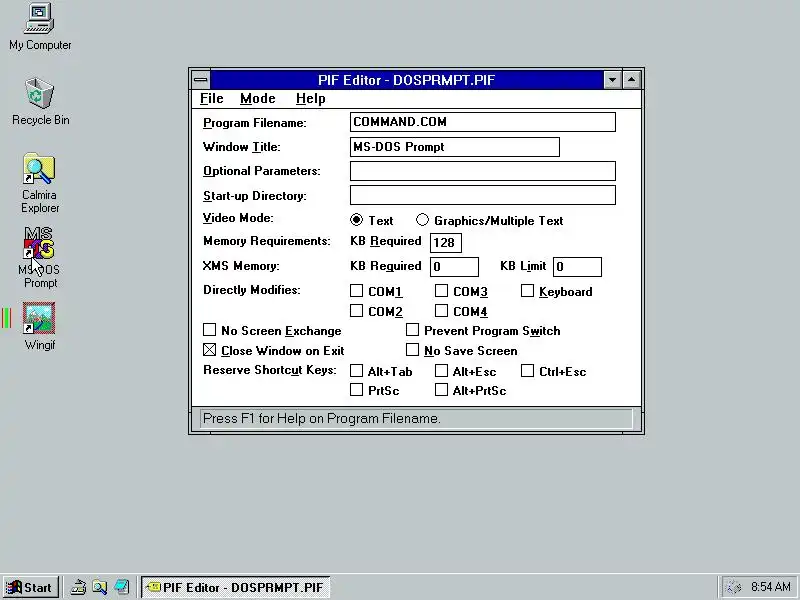Click the XMS Memory KB Required field
The width and height of the screenshot is (800, 600).
(x=455, y=266)
